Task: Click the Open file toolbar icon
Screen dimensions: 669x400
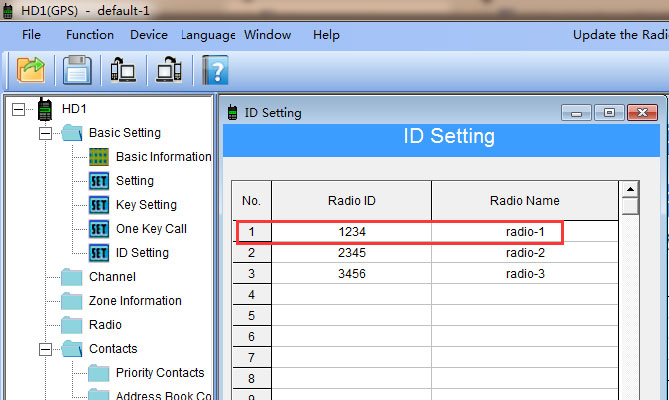Action: [33, 70]
